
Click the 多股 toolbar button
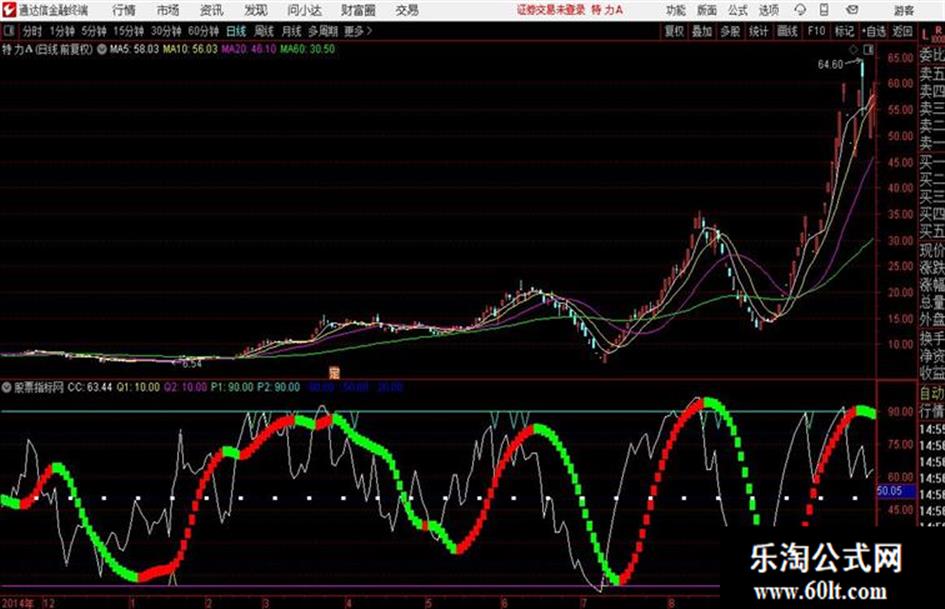click(x=730, y=31)
